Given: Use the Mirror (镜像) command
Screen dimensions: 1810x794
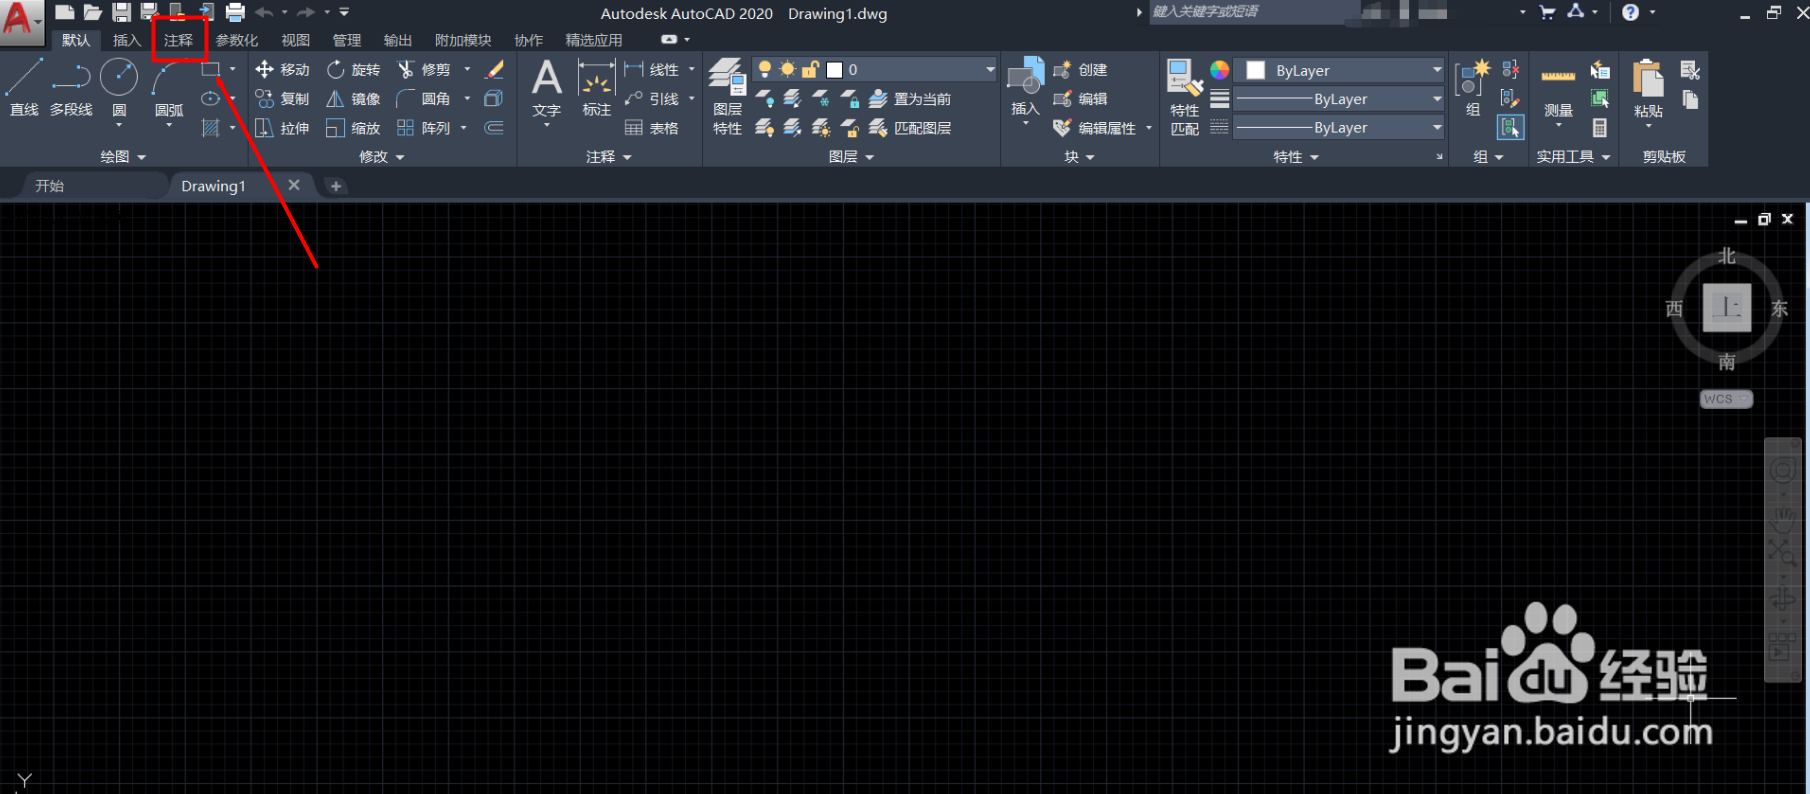Looking at the screenshot, I should click(354, 99).
